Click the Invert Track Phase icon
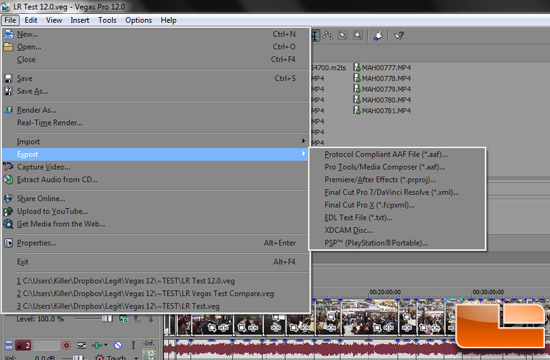 click(81, 345)
